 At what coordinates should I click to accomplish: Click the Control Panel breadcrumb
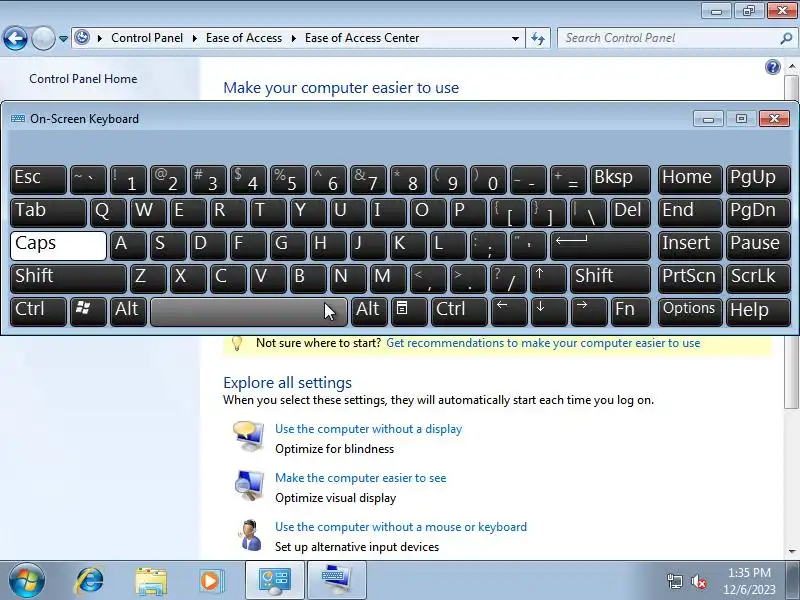coord(147,38)
